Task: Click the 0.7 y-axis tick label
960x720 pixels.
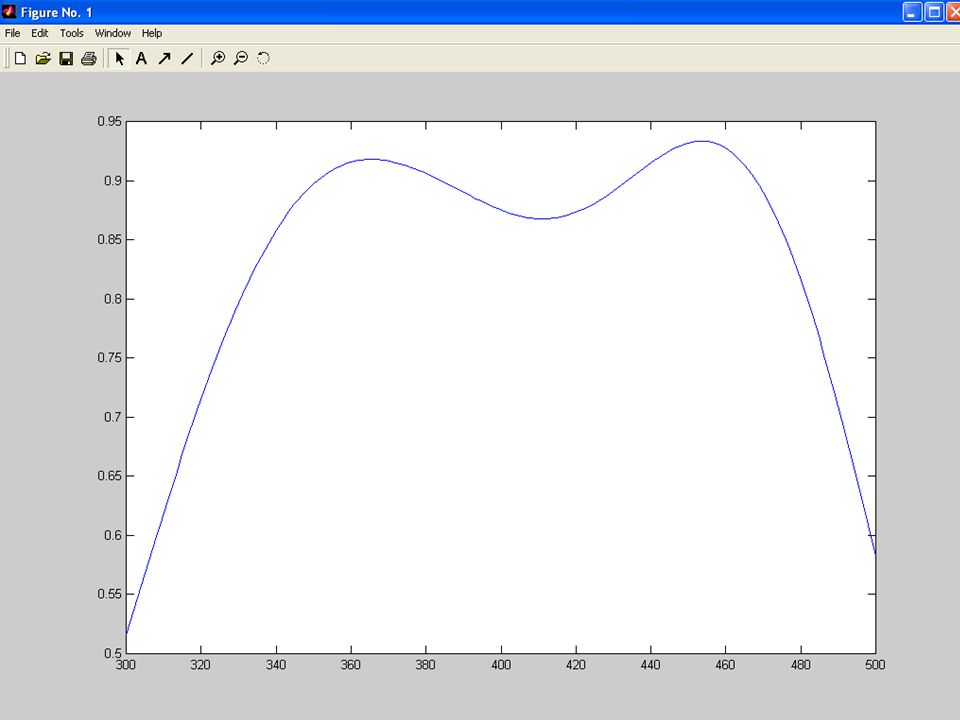Action: (x=113, y=417)
